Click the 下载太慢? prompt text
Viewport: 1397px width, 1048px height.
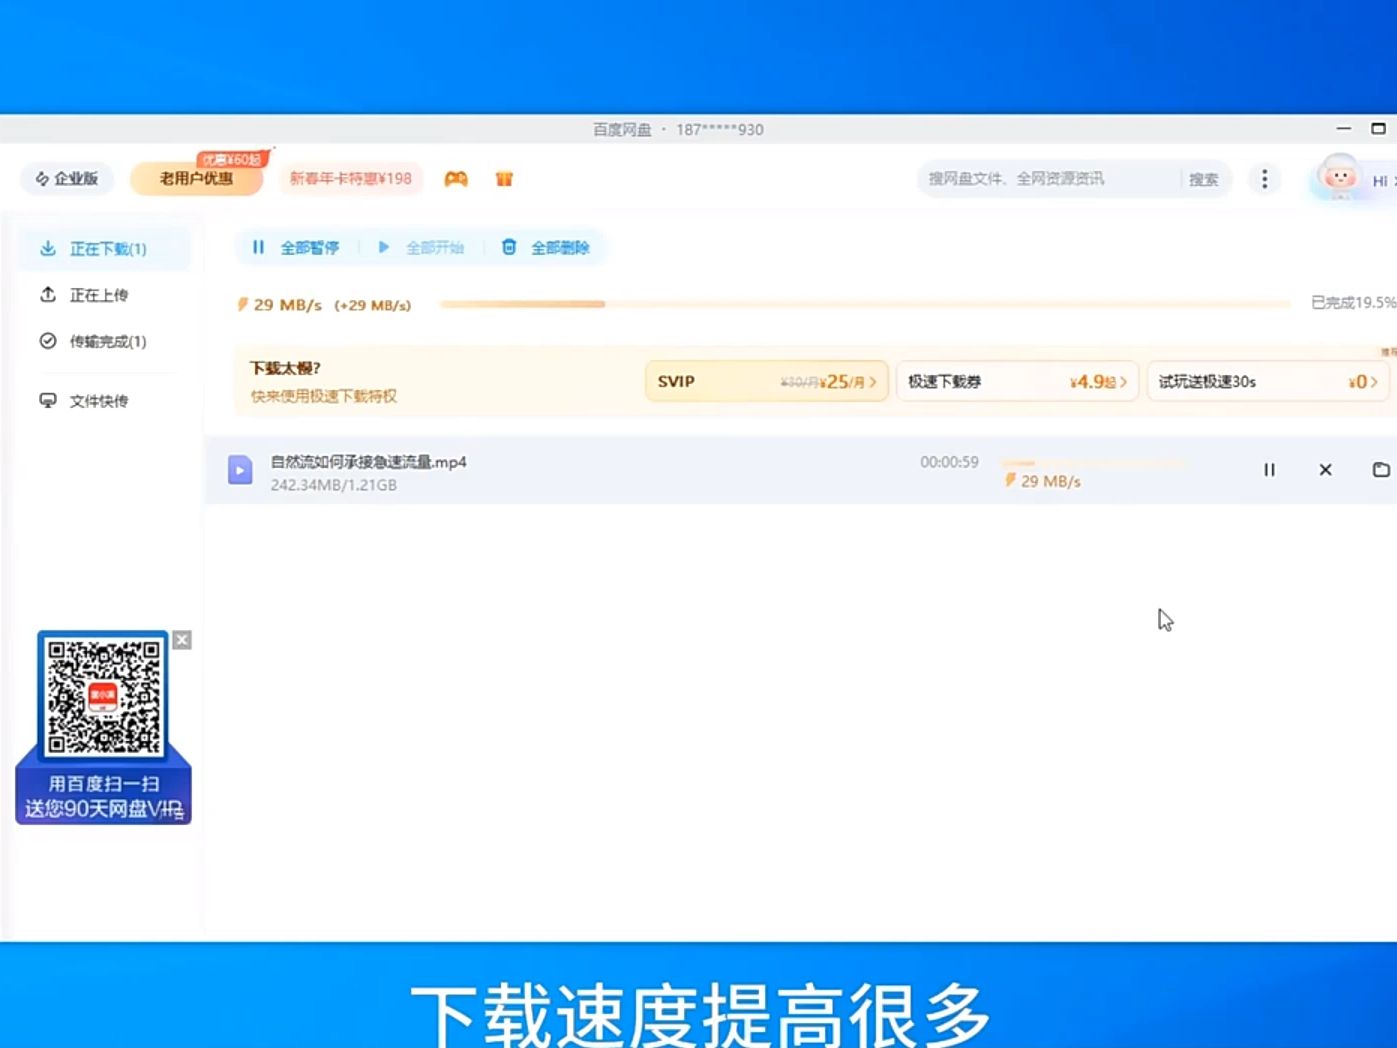pyautogui.click(x=285, y=369)
